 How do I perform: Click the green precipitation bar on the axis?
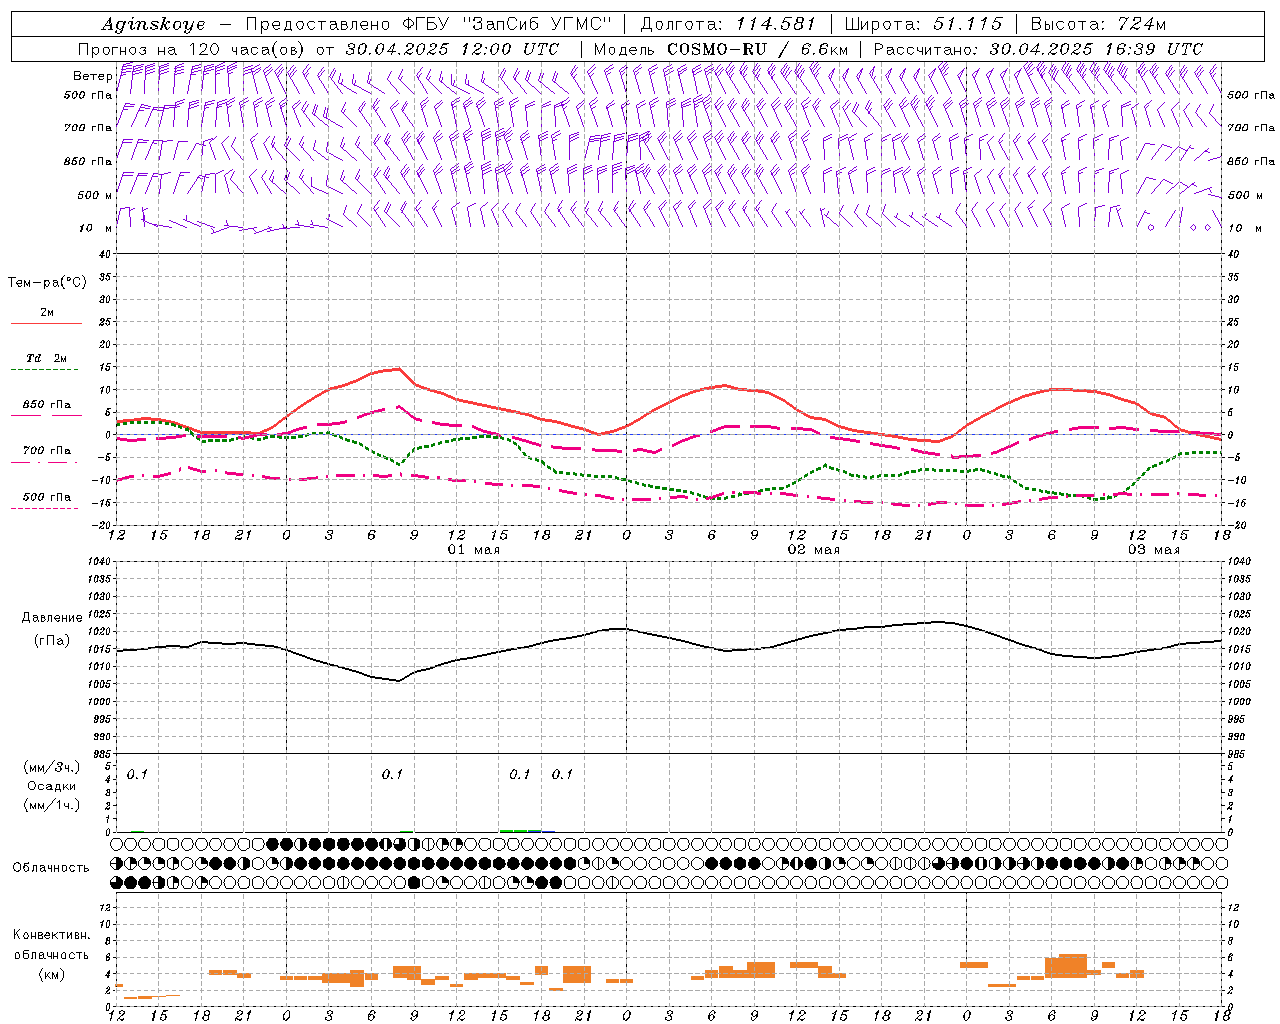point(521,830)
